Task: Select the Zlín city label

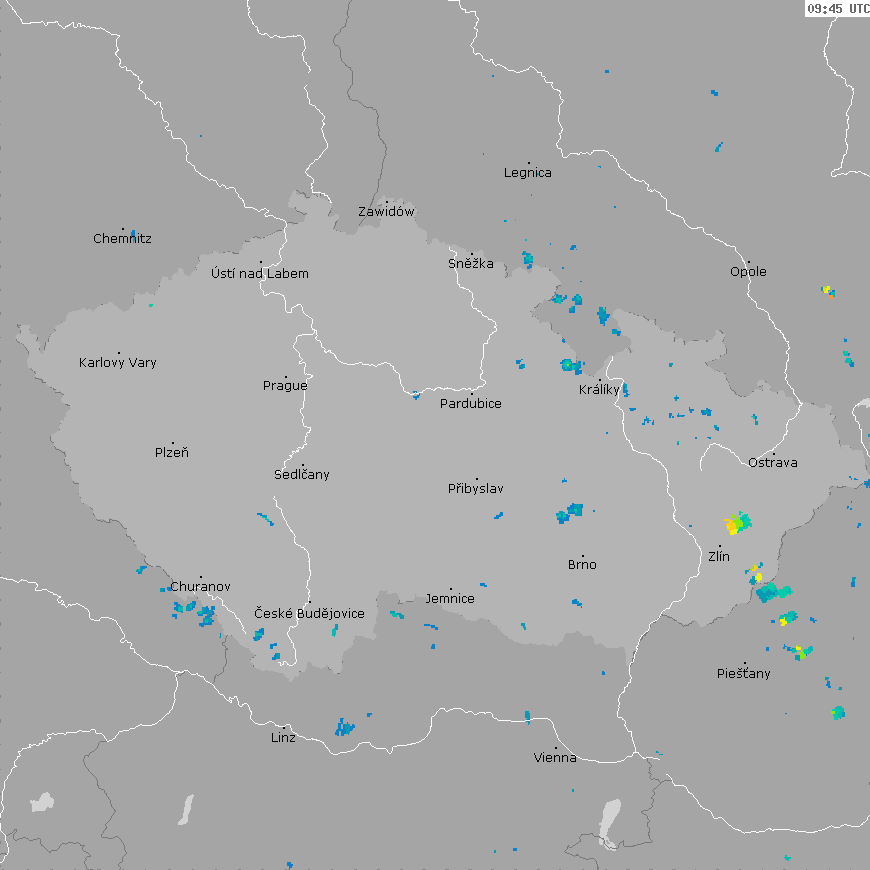Action: (719, 557)
